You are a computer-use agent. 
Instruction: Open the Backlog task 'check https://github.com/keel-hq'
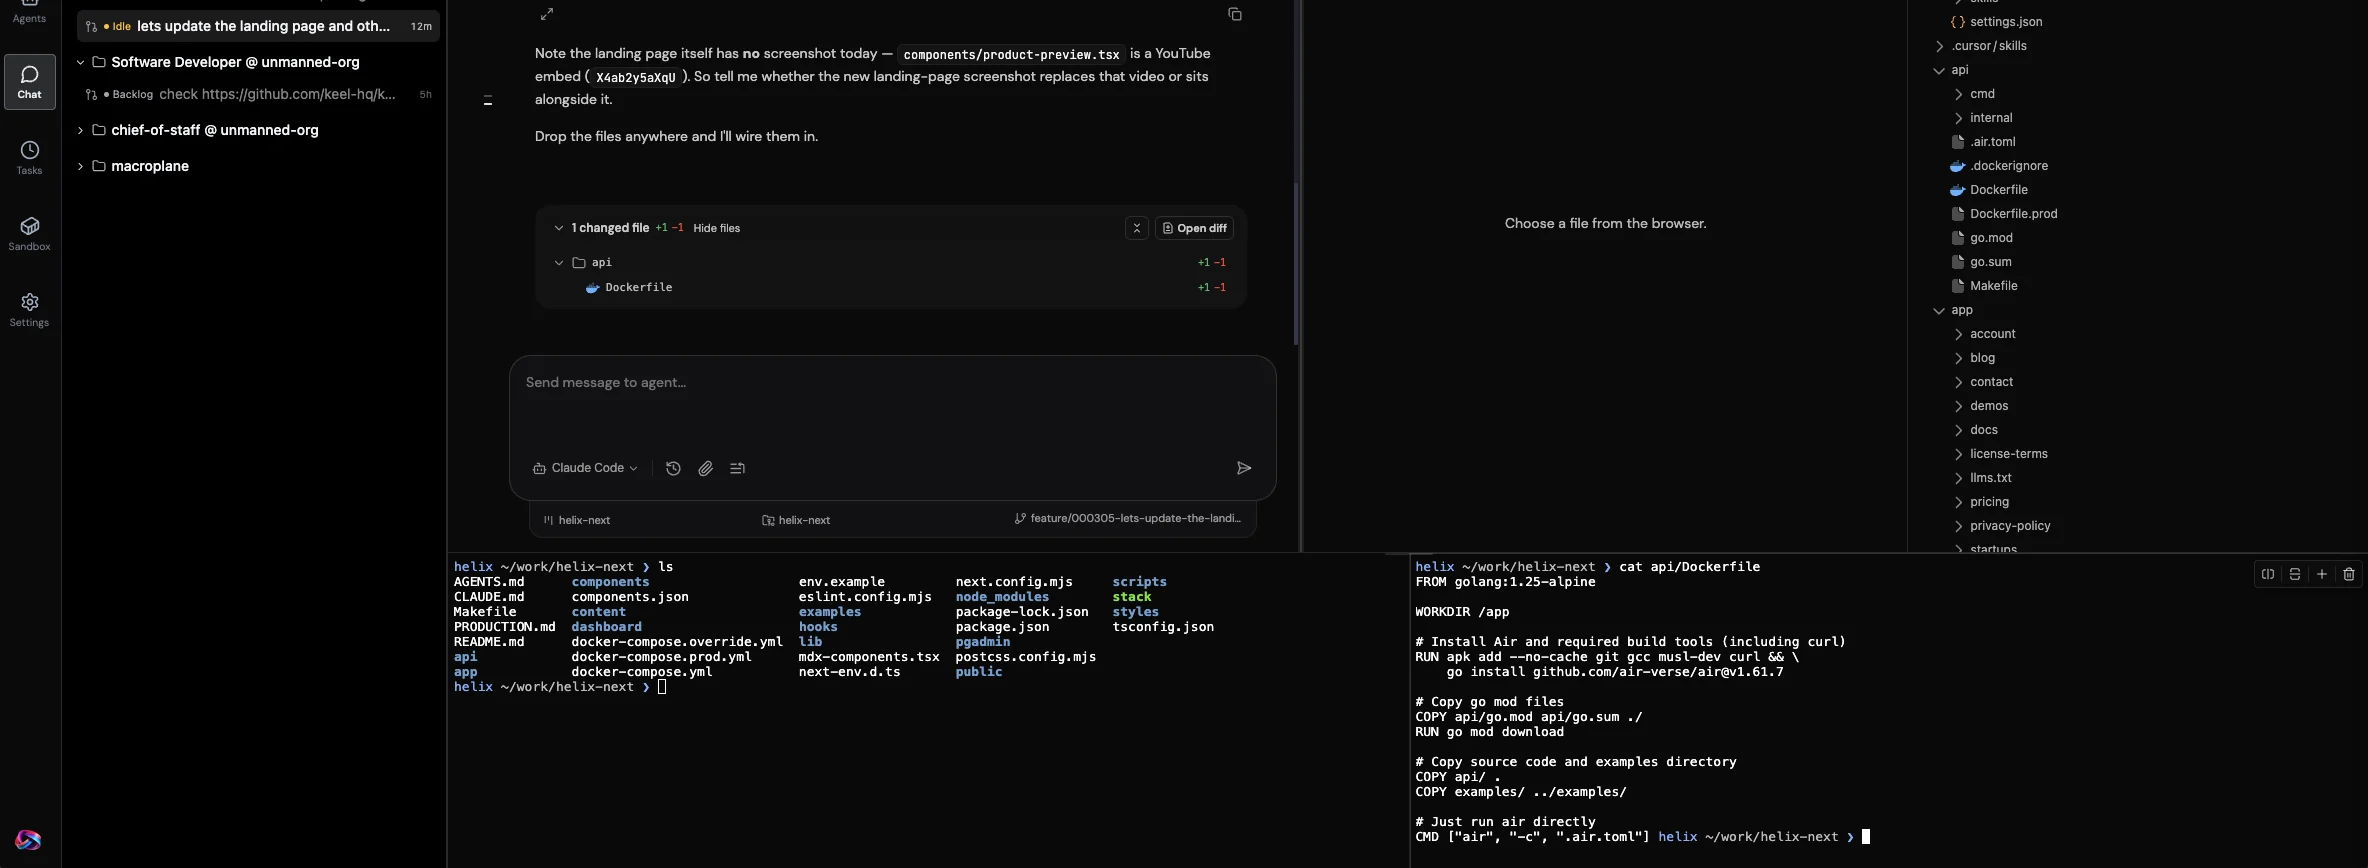point(258,95)
